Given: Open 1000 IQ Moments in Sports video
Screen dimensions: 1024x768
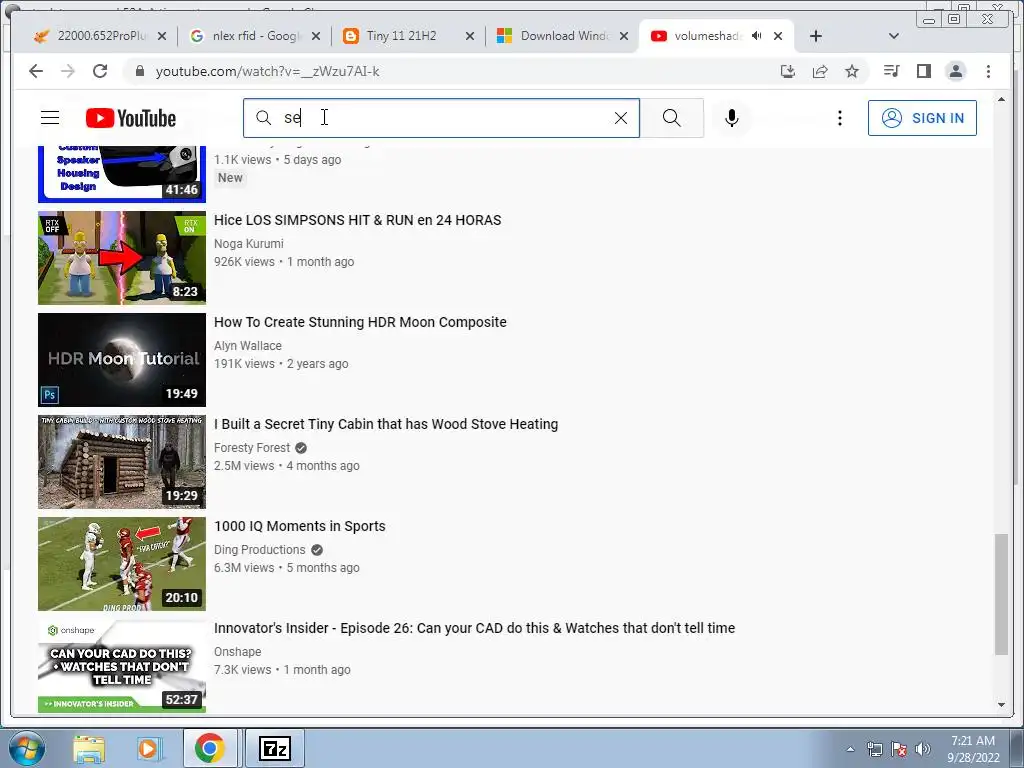Looking at the screenshot, I should pos(299,526).
